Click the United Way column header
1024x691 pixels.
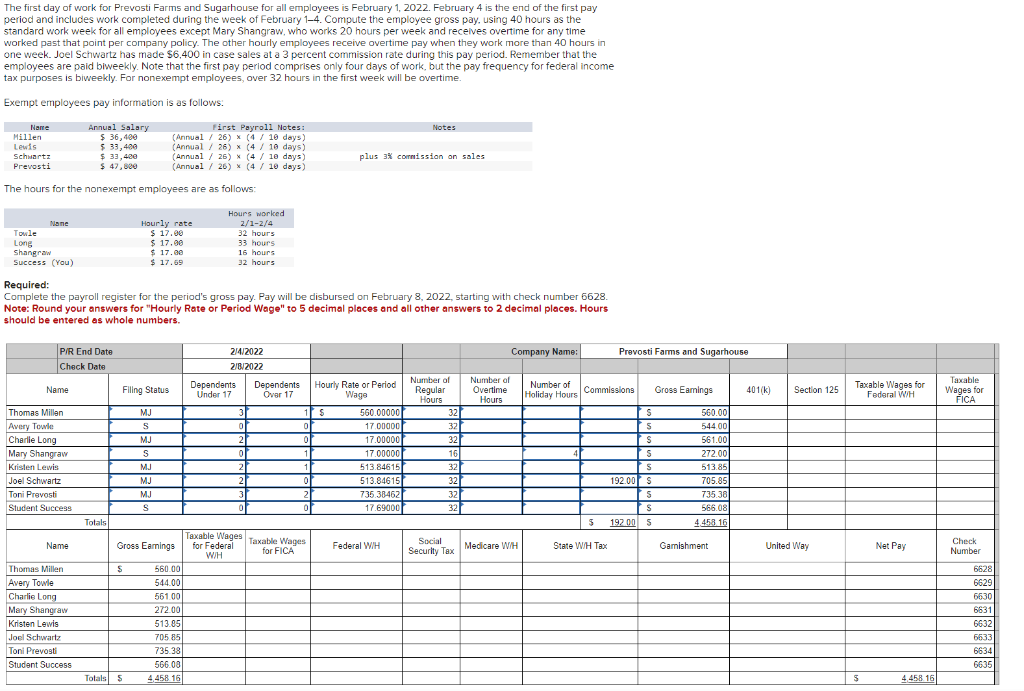787,546
